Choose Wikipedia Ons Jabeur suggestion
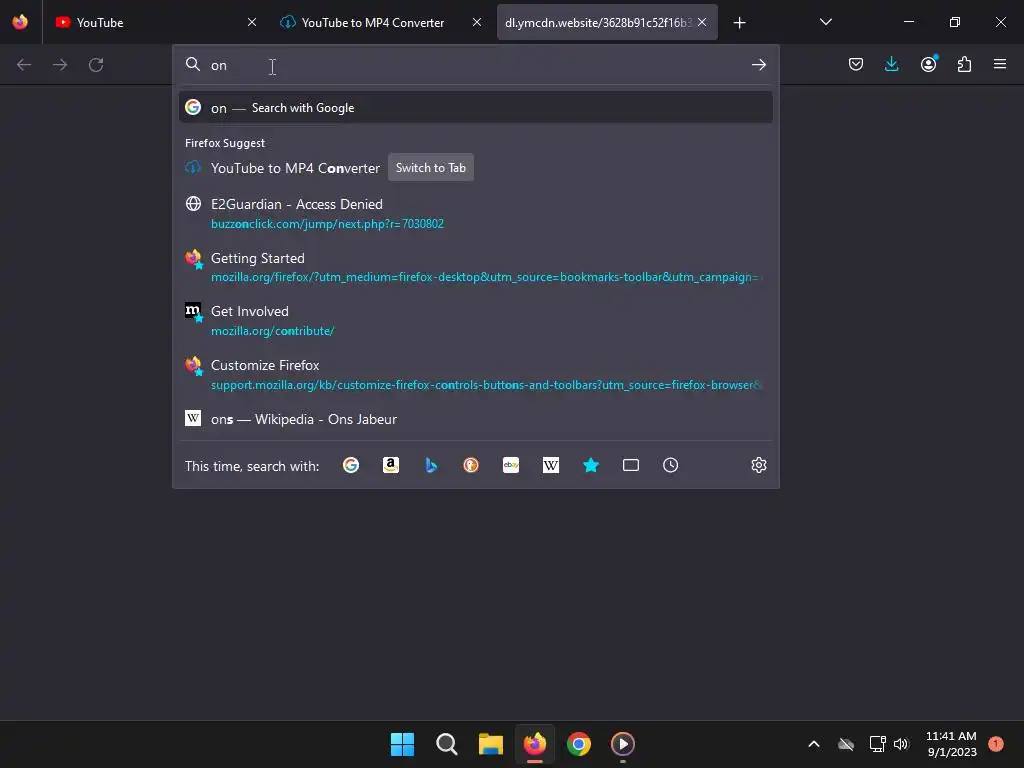1024x768 pixels. coord(475,419)
